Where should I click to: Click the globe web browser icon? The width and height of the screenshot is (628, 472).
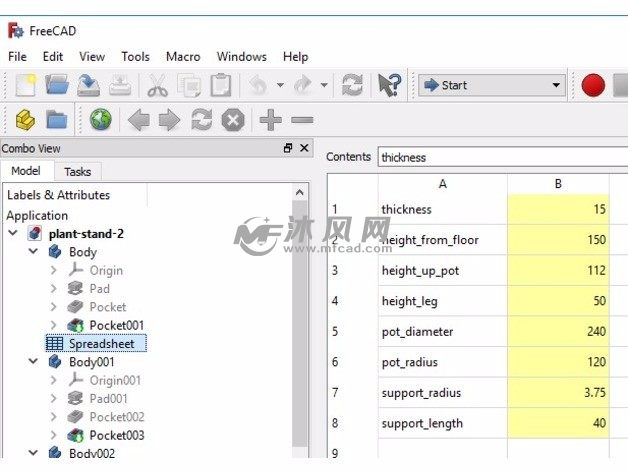100,121
